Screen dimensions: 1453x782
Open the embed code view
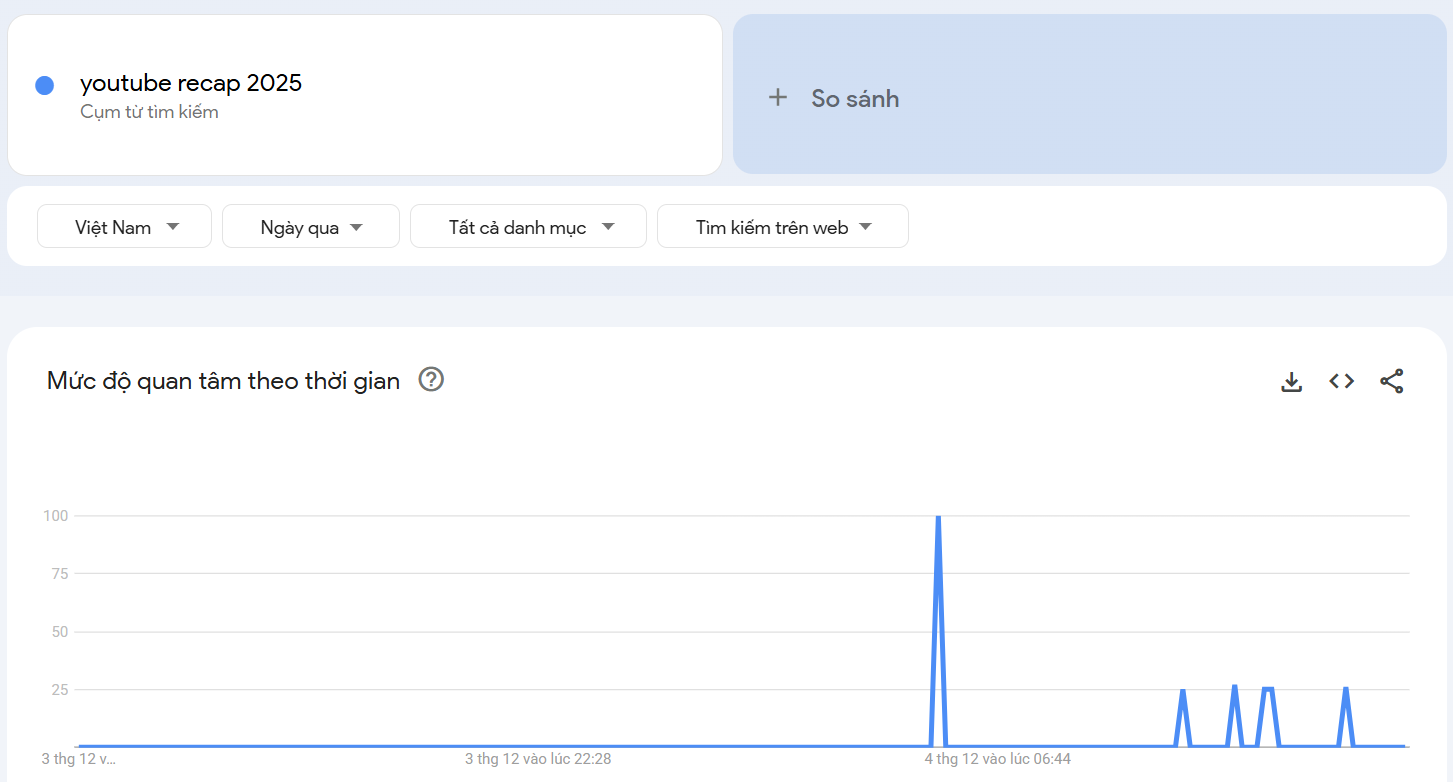tap(1341, 380)
